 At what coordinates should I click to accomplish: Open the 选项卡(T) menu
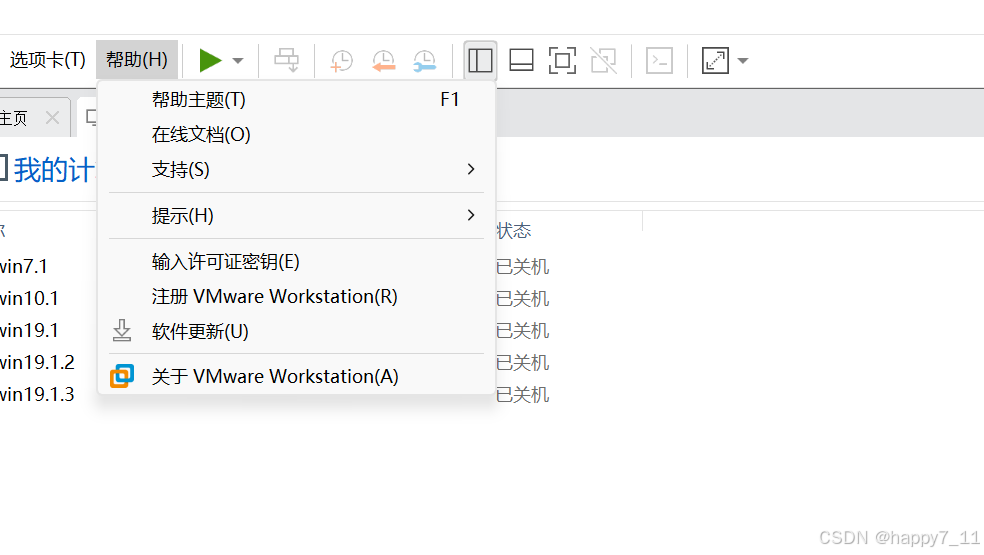48,60
